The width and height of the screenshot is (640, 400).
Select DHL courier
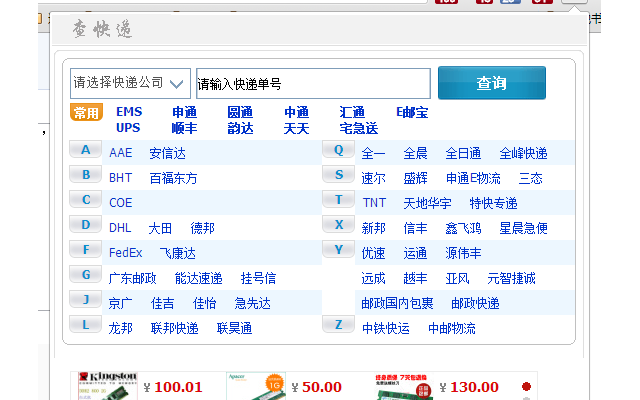(120, 228)
